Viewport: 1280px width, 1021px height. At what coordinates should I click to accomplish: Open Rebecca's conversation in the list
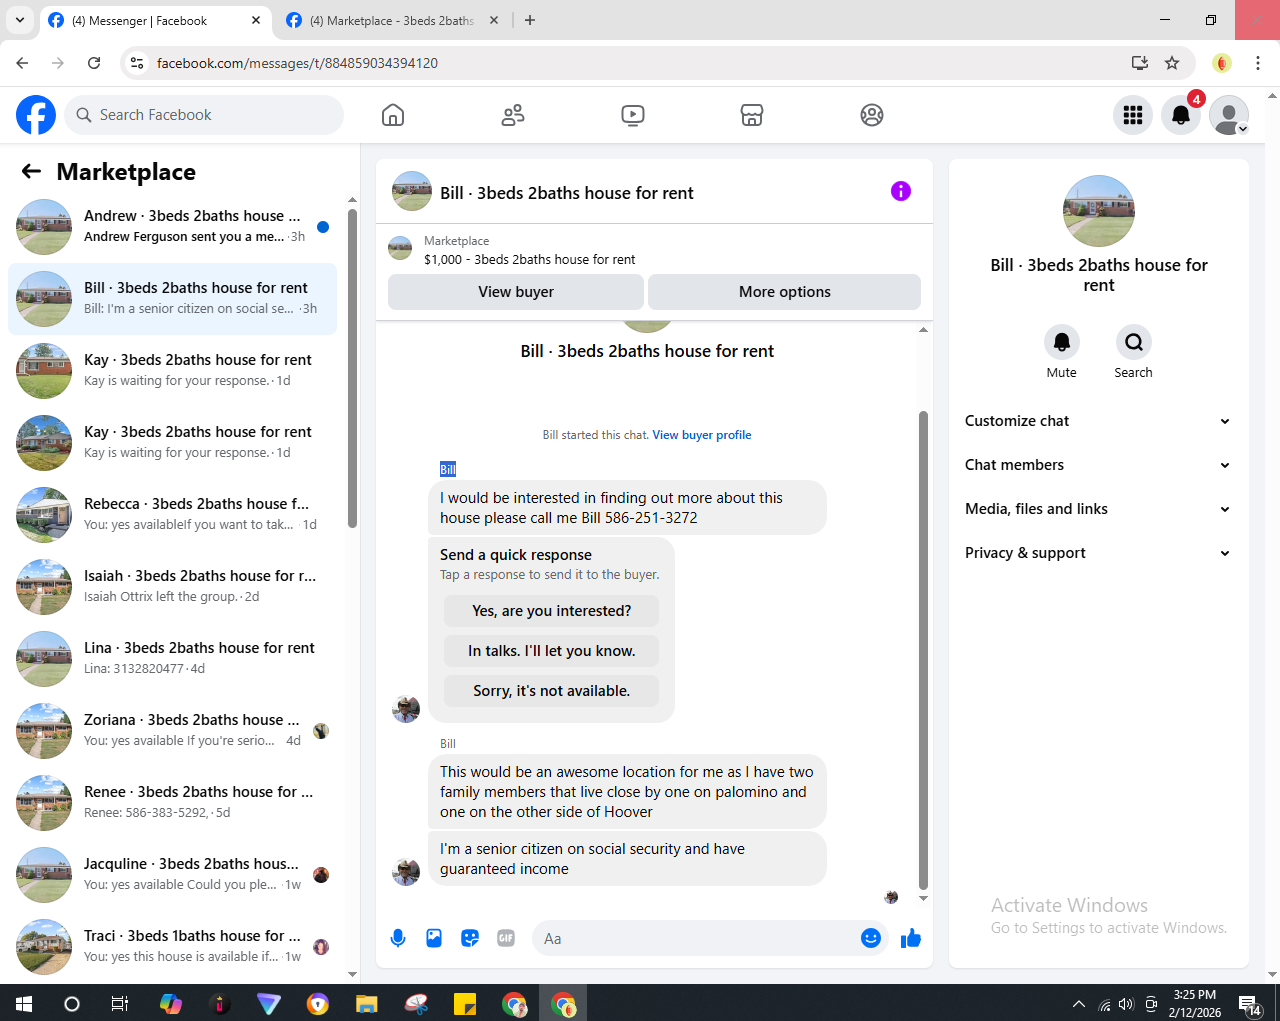coord(172,515)
